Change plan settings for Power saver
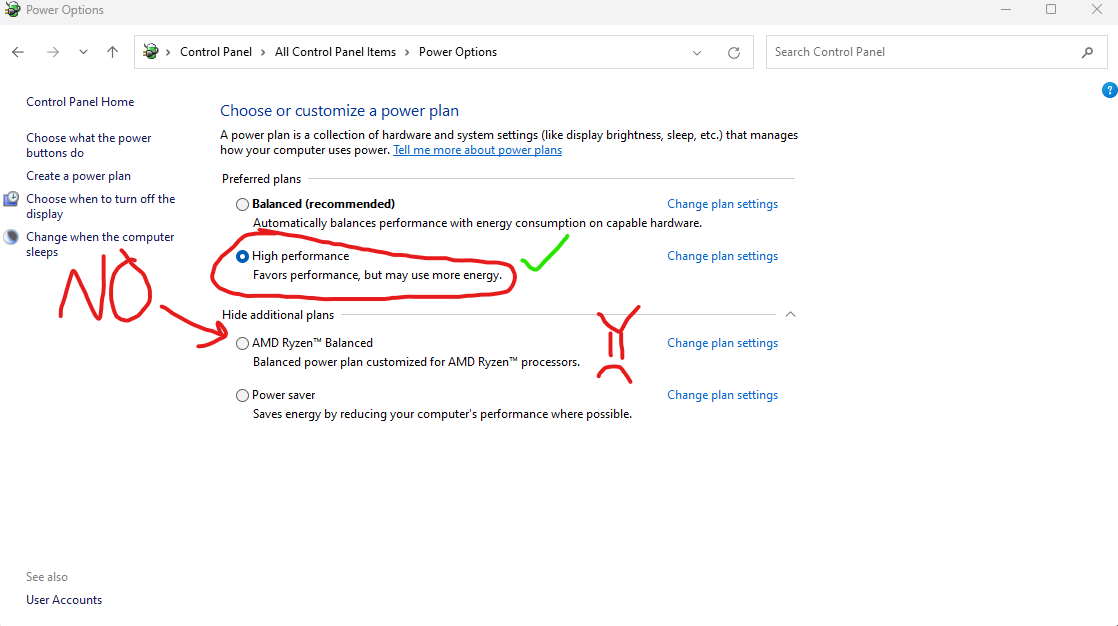The height and width of the screenshot is (626, 1118). [722, 395]
